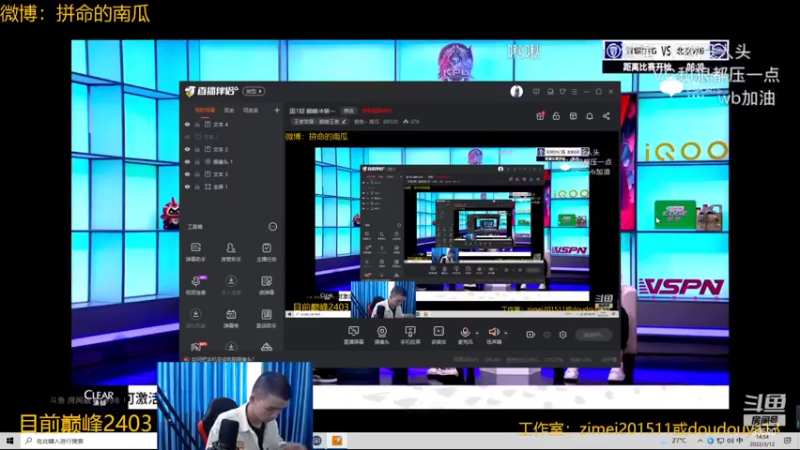This screenshot has width=800, height=450.
Task: Open taskbar notification center icon
Action: 788,441
